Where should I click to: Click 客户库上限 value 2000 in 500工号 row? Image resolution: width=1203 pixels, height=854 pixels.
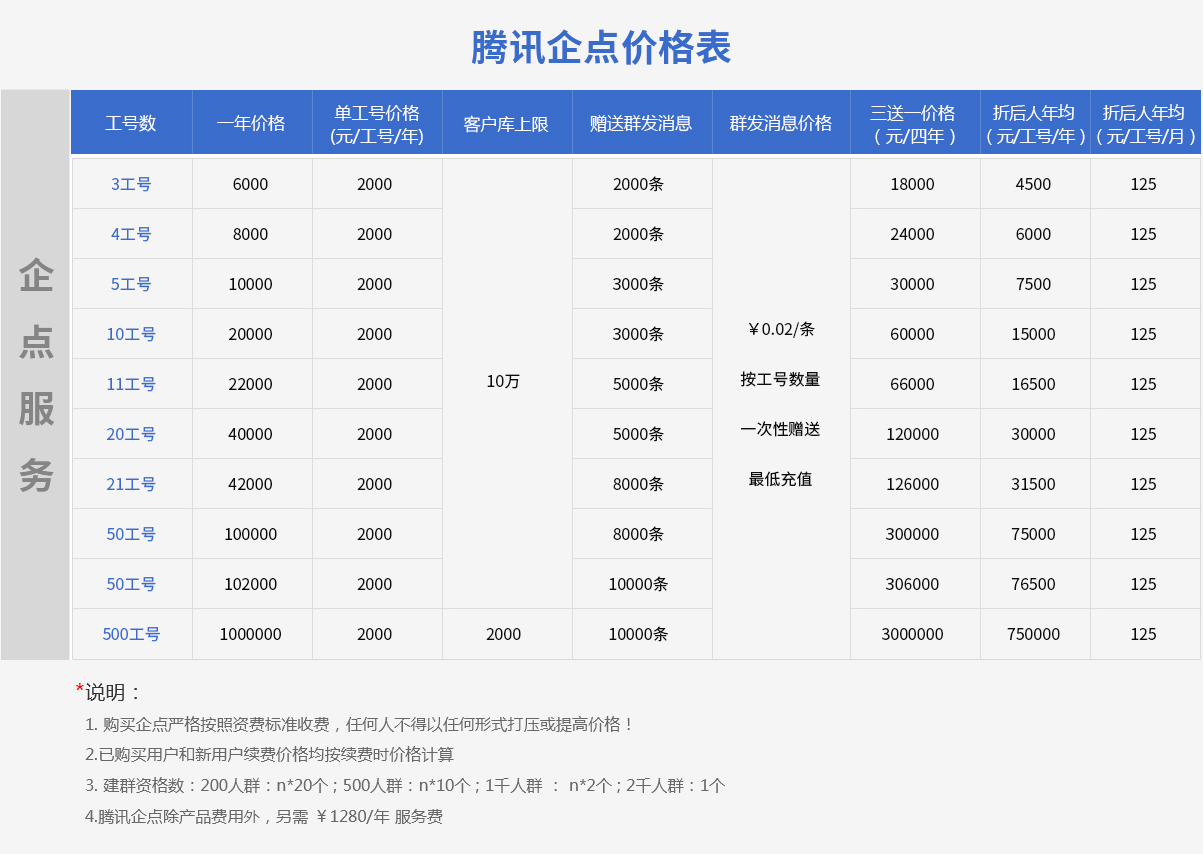pos(504,634)
